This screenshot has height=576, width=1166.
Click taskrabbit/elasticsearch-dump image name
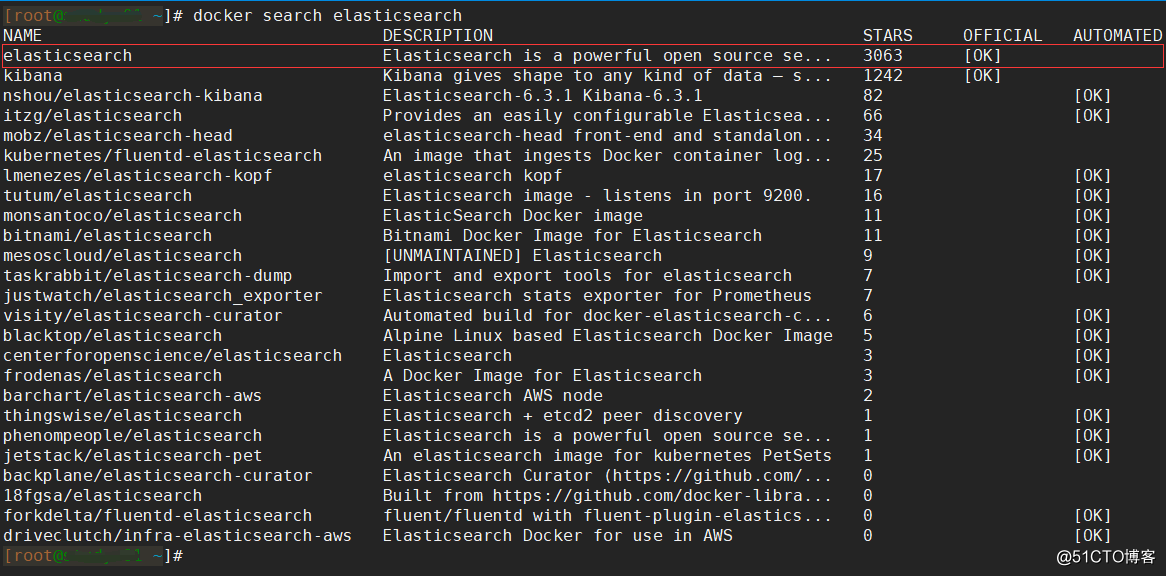coord(148,276)
